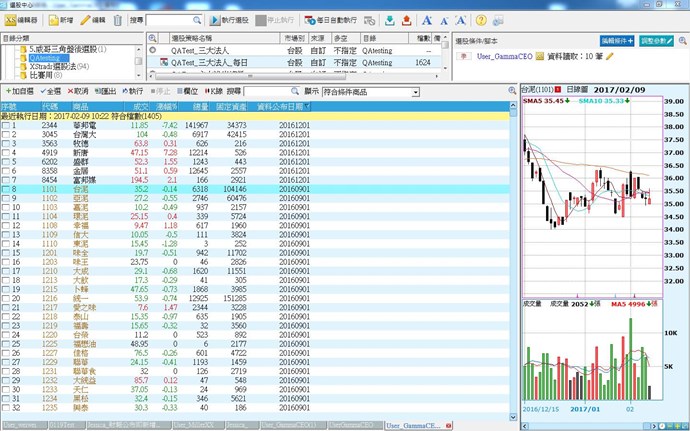Click the 編輯 pencil button
690x431 pixels.
pyautogui.click(x=93, y=20)
